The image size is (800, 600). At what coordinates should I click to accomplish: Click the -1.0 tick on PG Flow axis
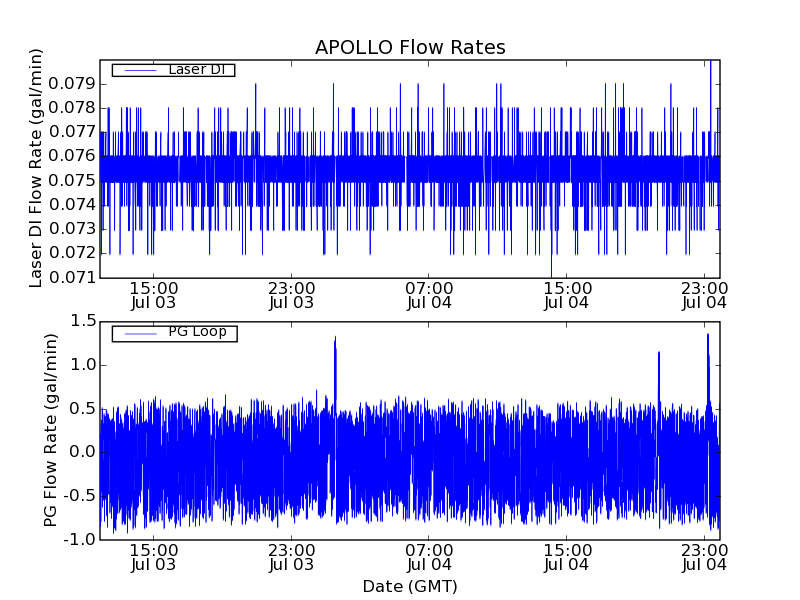(80, 539)
